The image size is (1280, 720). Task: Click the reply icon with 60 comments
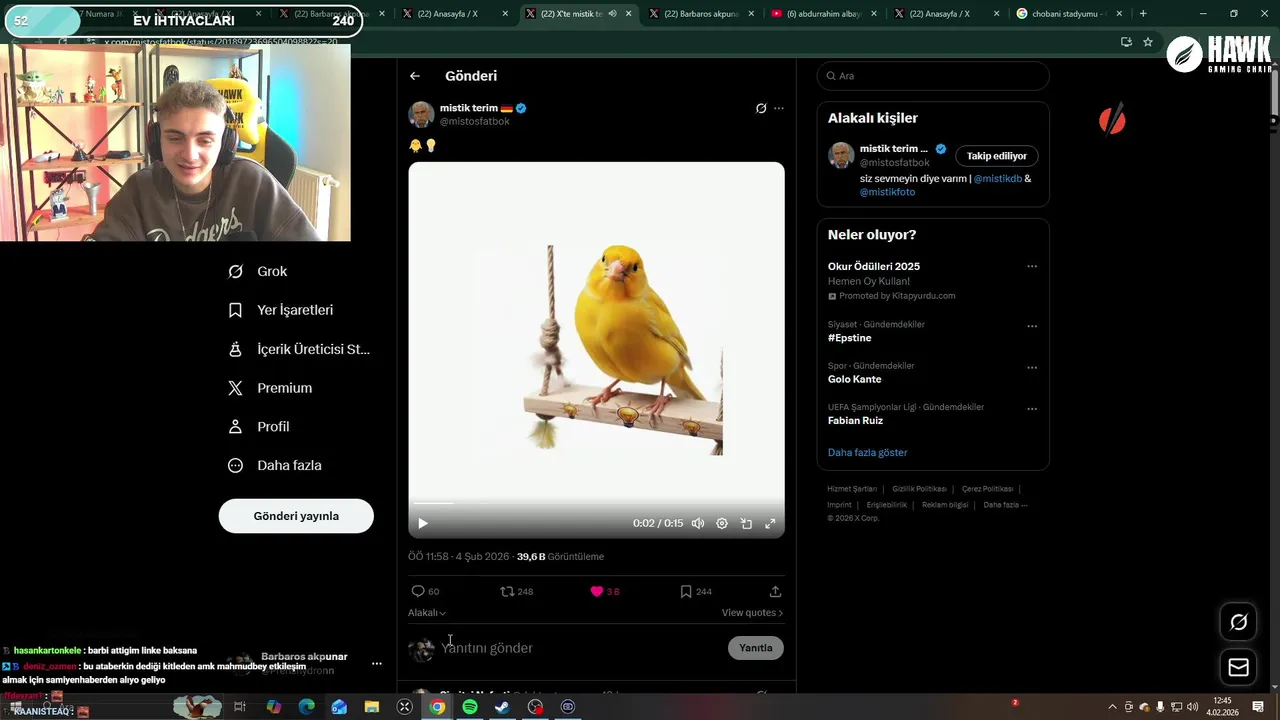tap(425, 591)
